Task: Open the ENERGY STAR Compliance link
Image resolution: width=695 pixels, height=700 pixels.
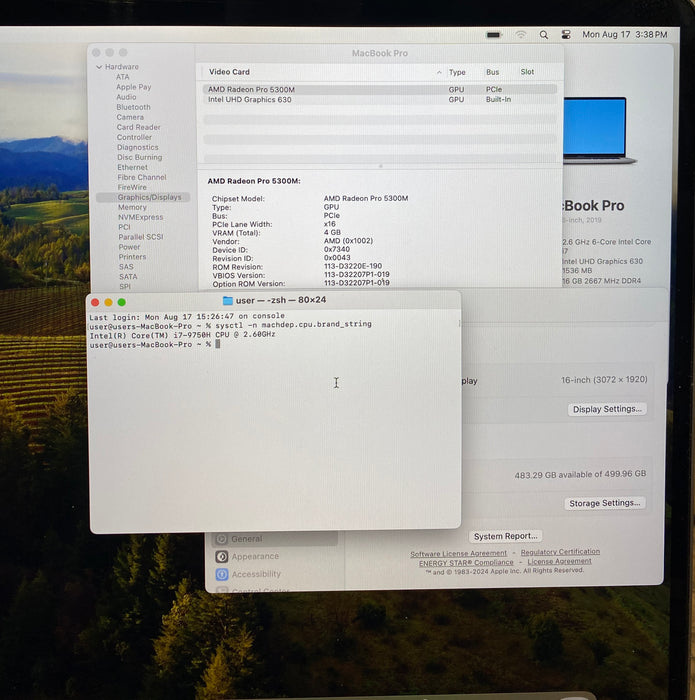Action: tap(466, 563)
